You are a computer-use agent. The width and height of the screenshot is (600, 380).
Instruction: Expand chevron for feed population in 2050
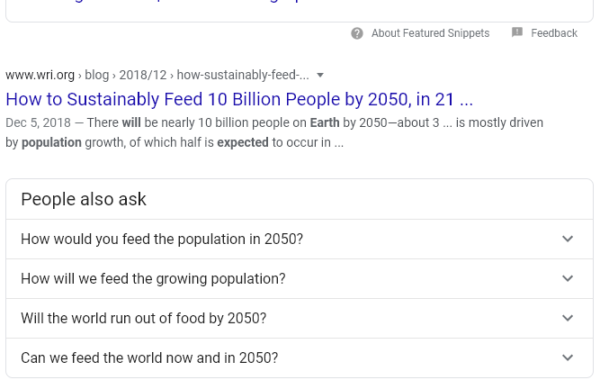[567, 239]
